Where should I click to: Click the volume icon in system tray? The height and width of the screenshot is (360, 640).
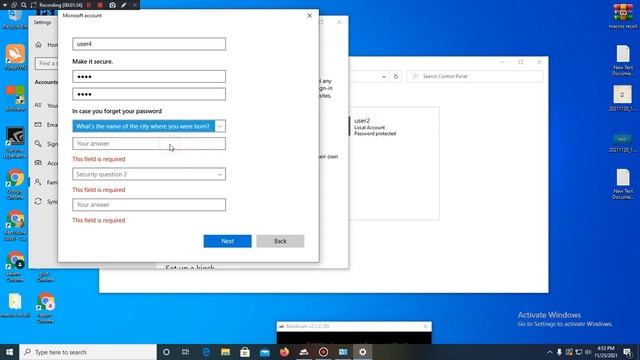pos(588,352)
